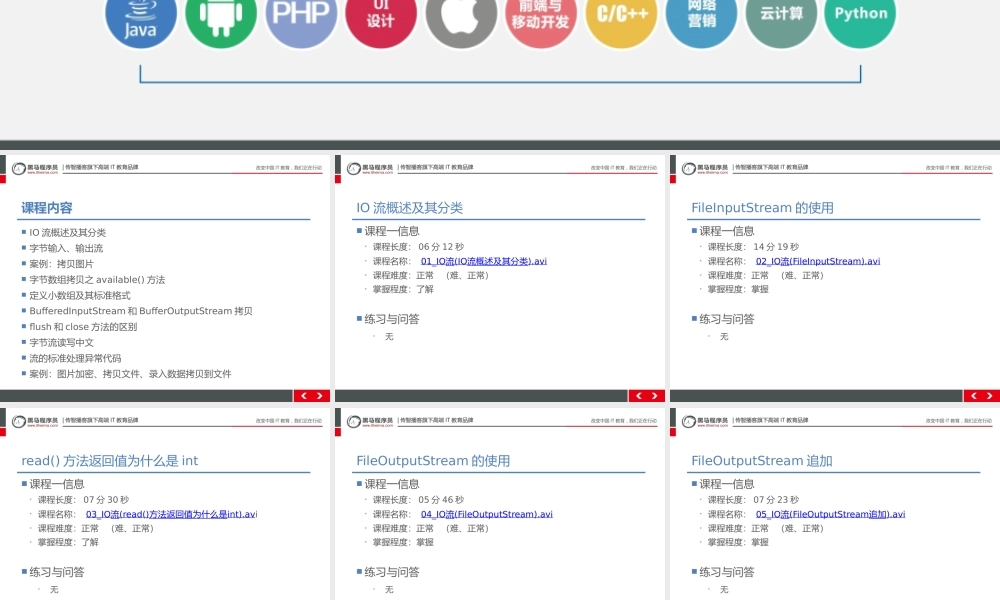Select the PHP course circle

[x=301, y=15]
